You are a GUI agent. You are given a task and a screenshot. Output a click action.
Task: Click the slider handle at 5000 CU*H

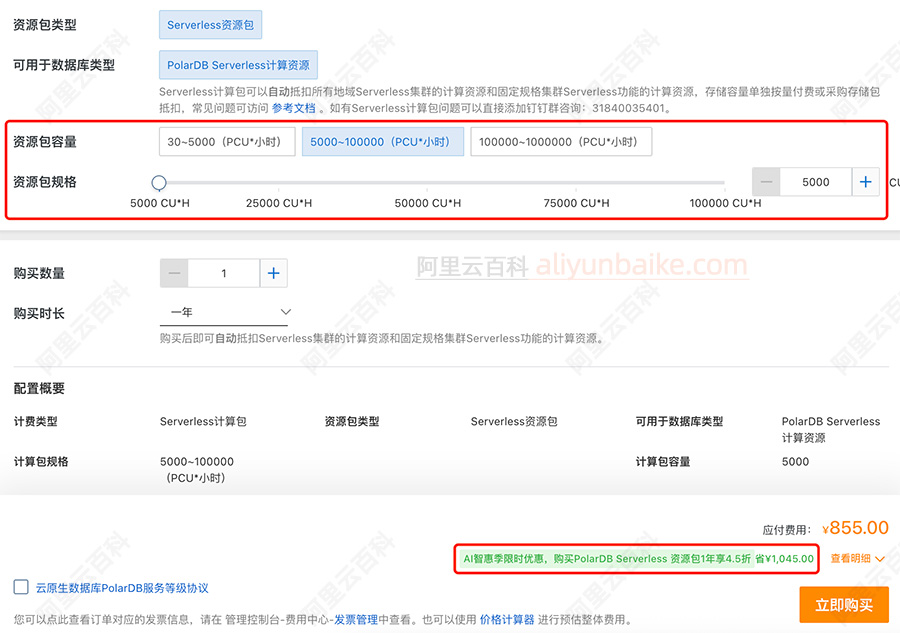coord(158,182)
